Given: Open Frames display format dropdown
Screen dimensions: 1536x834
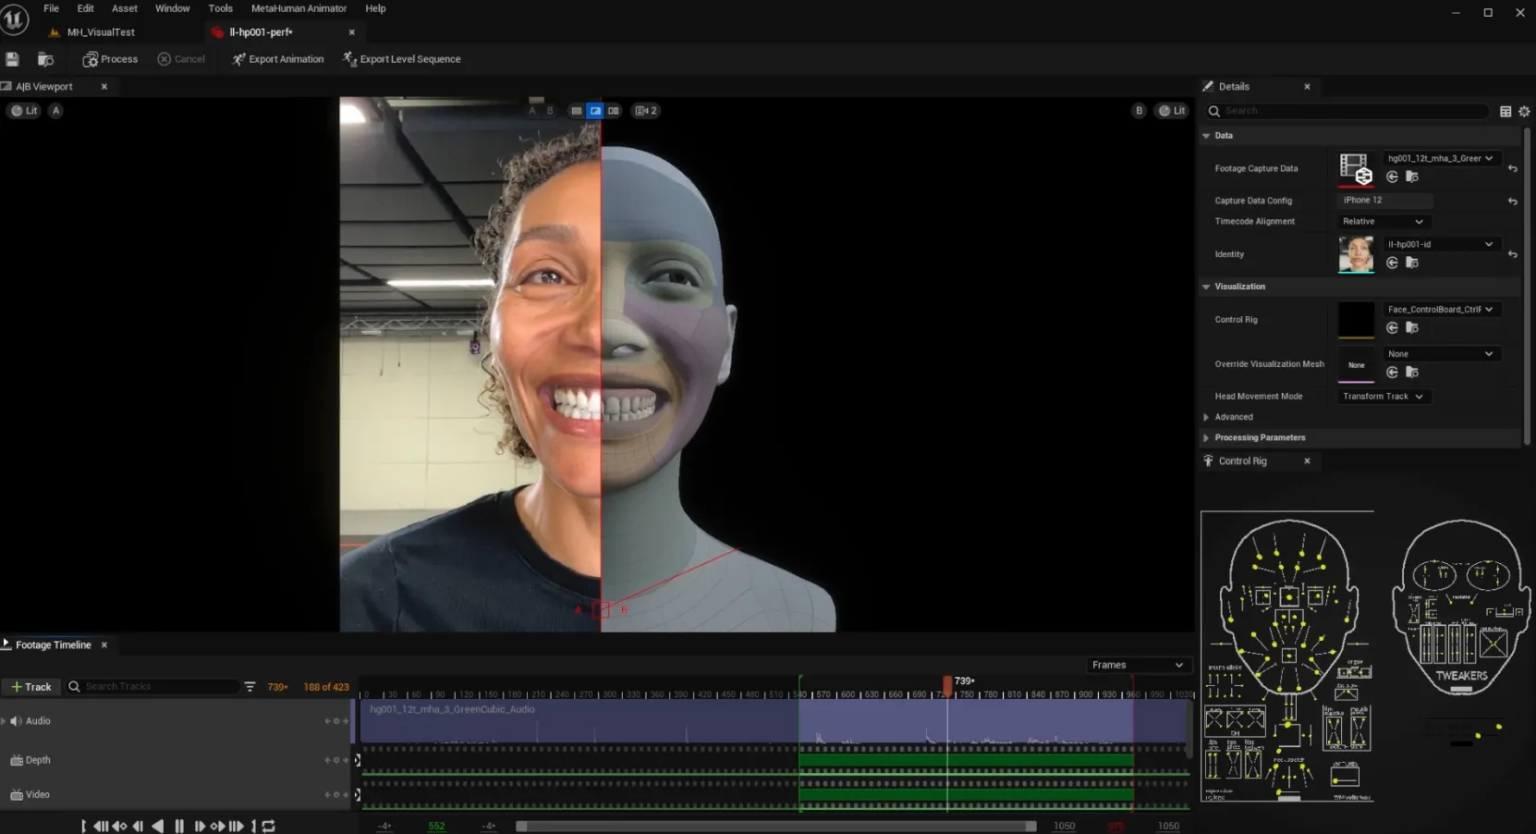Looking at the screenshot, I should [1138, 665].
